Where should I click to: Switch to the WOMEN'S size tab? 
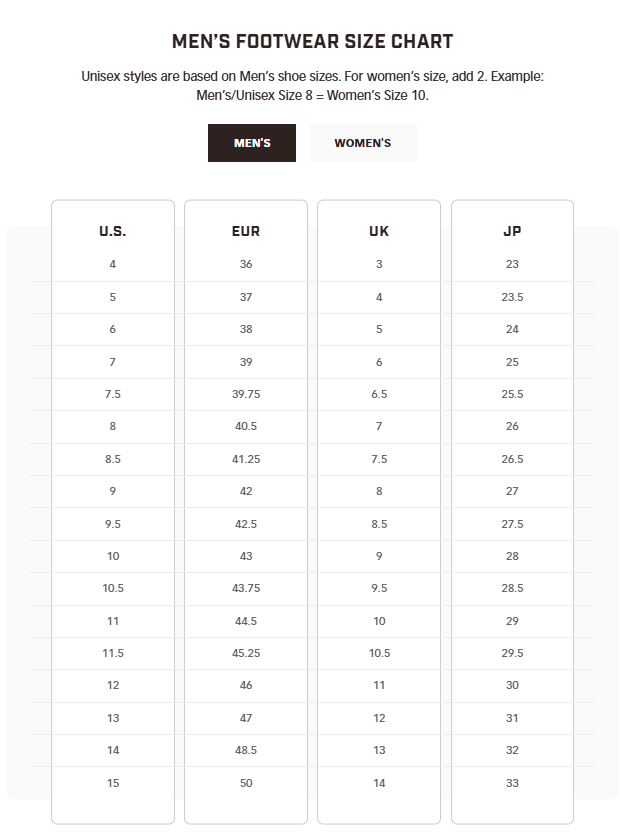coord(362,143)
